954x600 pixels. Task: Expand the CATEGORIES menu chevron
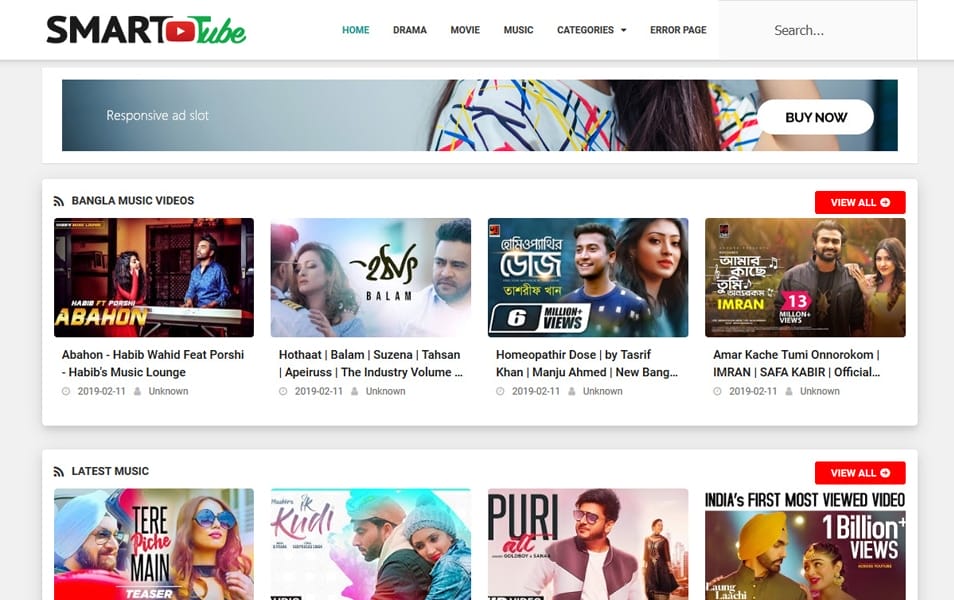(x=624, y=30)
